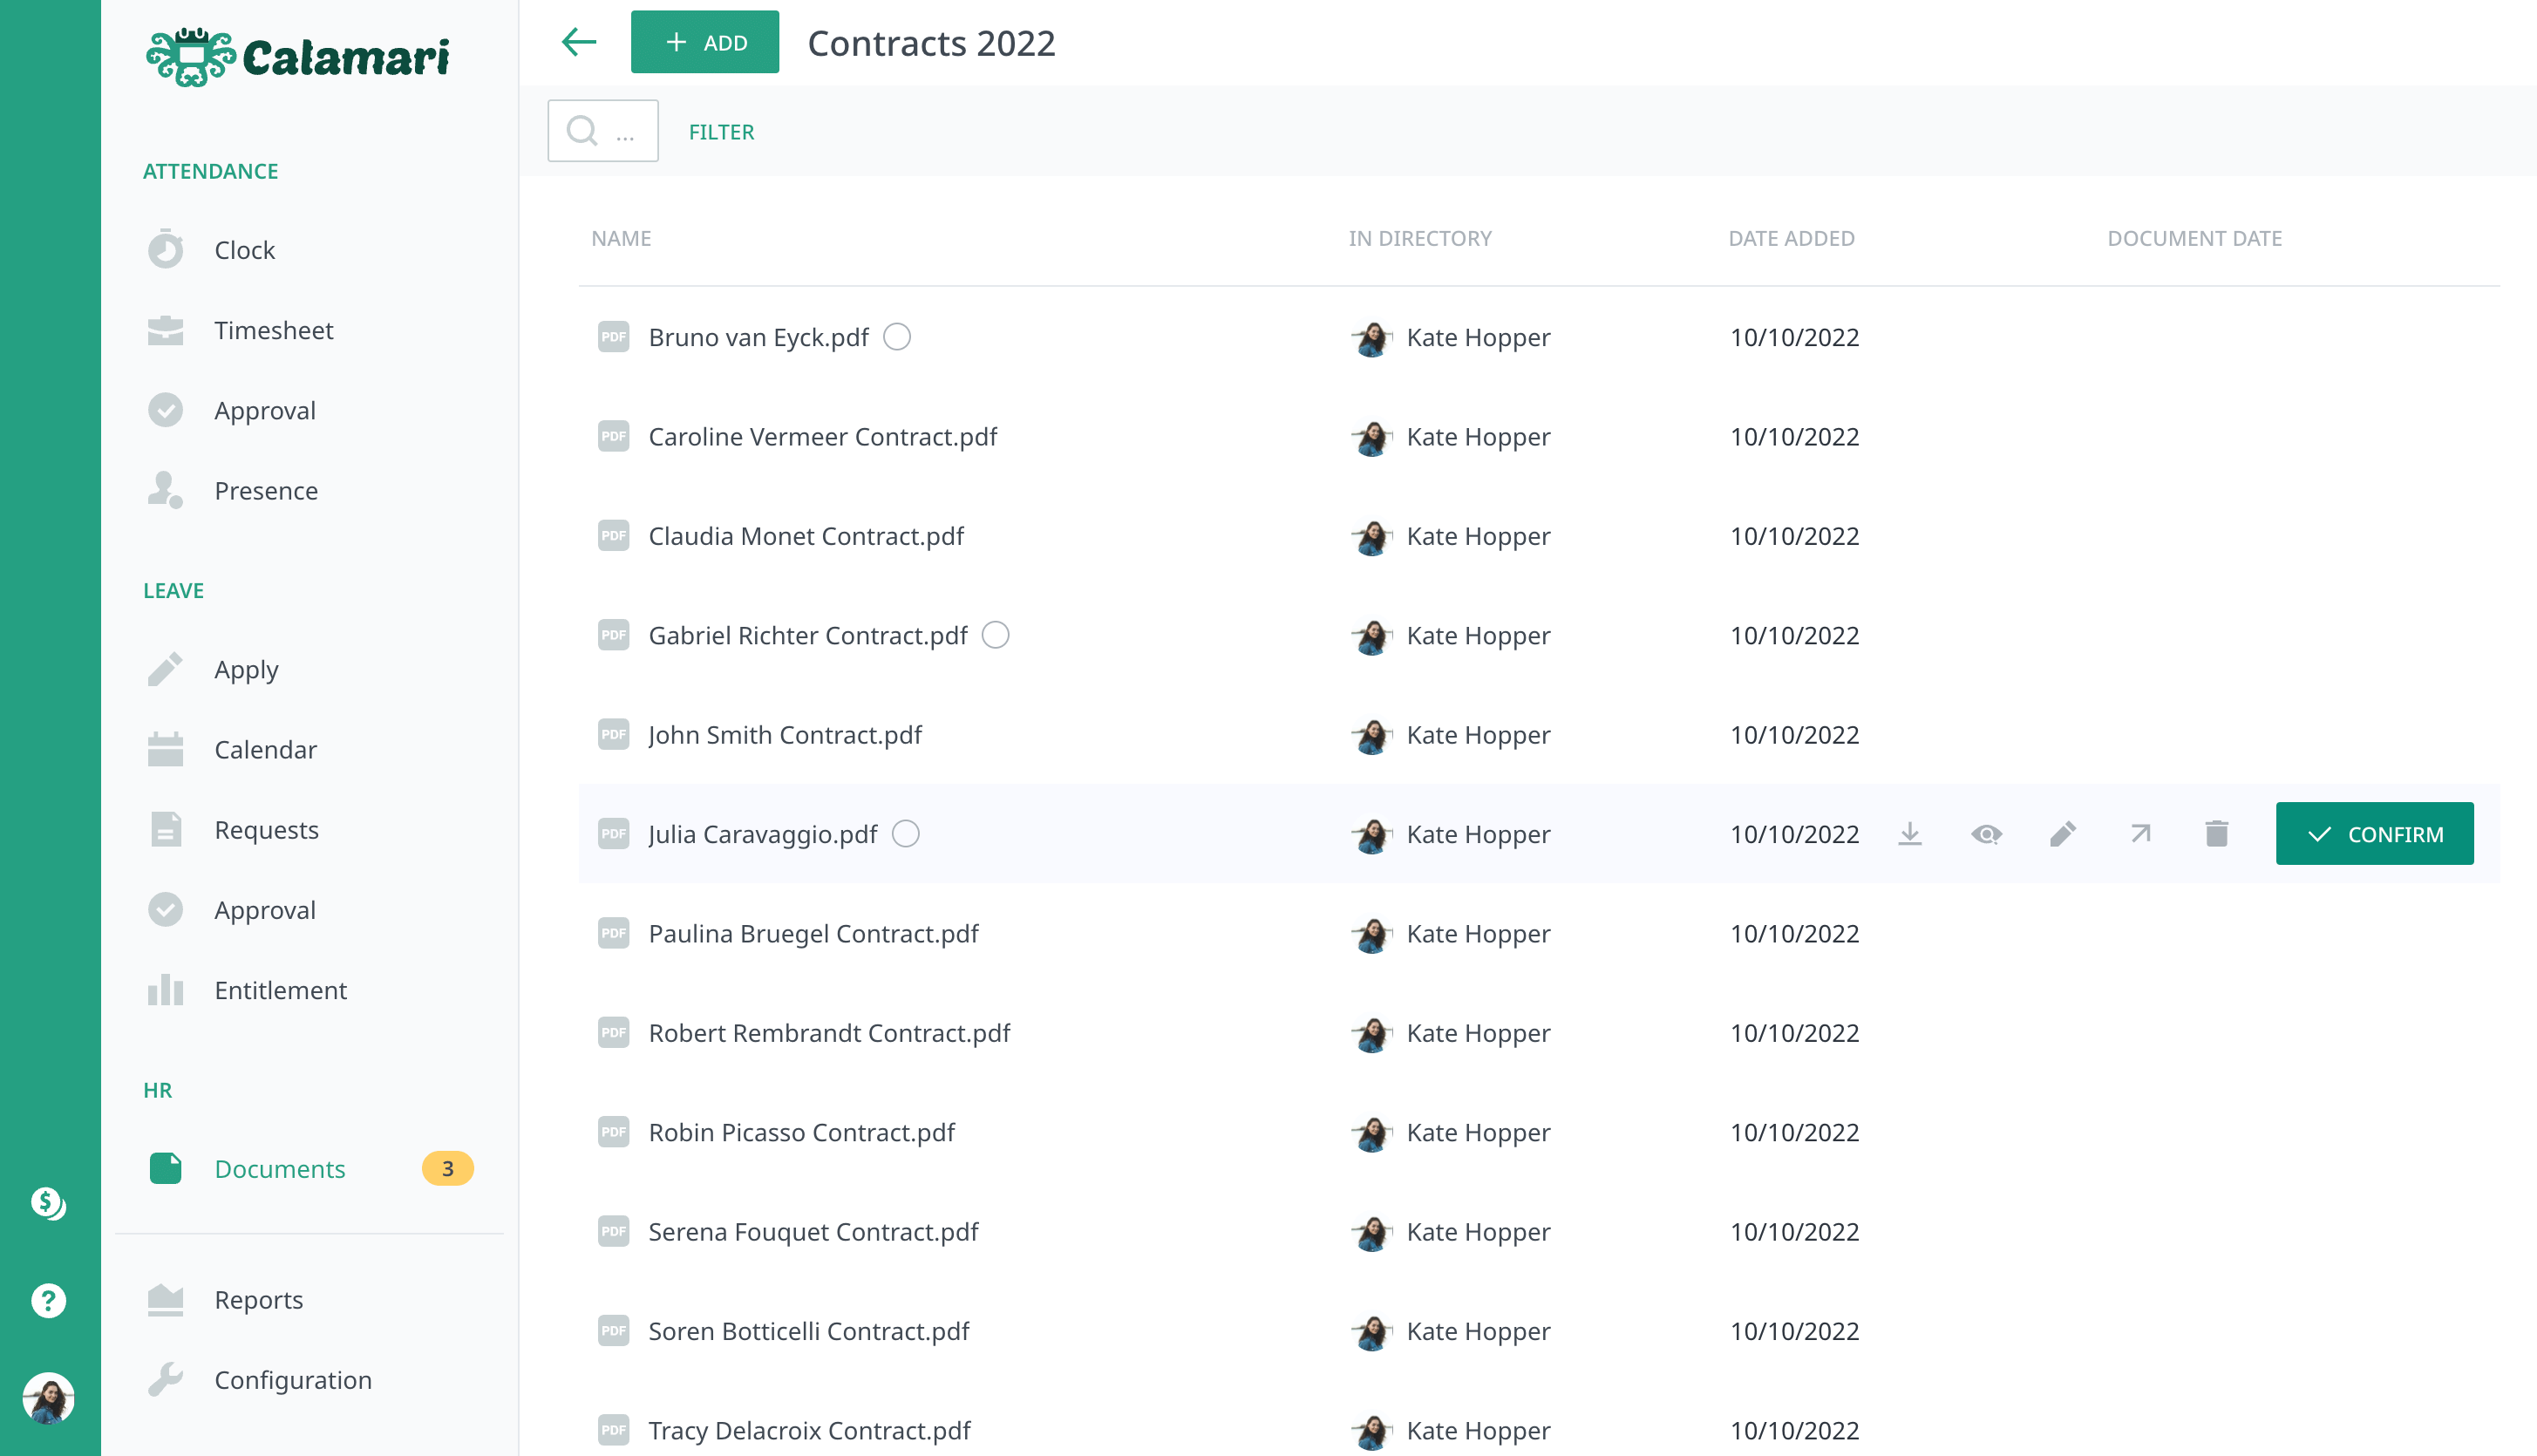The height and width of the screenshot is (1456, 2537).
Task: Open the billing coin icon in the green bar
Action: pos(48,1203)
